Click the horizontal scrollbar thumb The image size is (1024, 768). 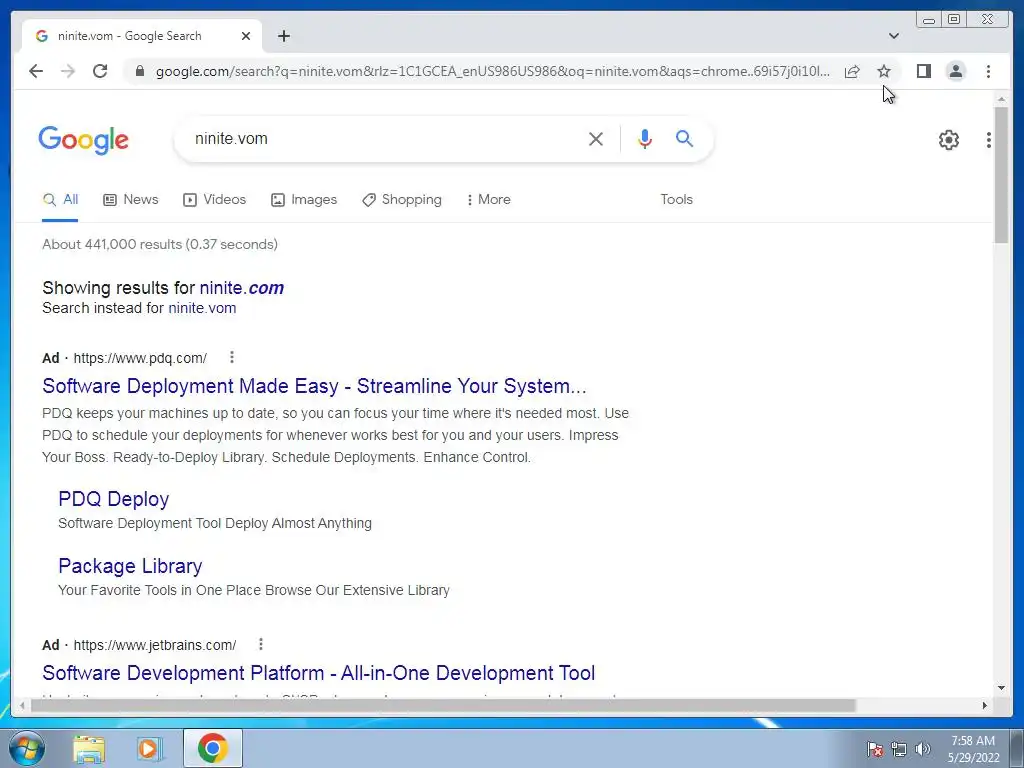[x=443, y=705]
